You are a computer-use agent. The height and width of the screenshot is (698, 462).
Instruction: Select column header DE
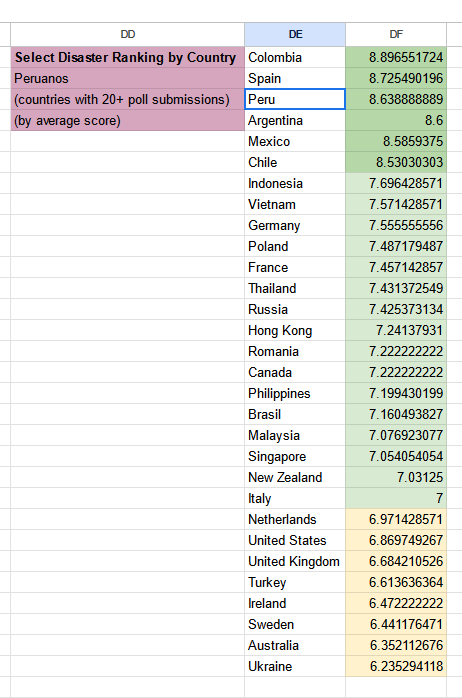point(295,34)
